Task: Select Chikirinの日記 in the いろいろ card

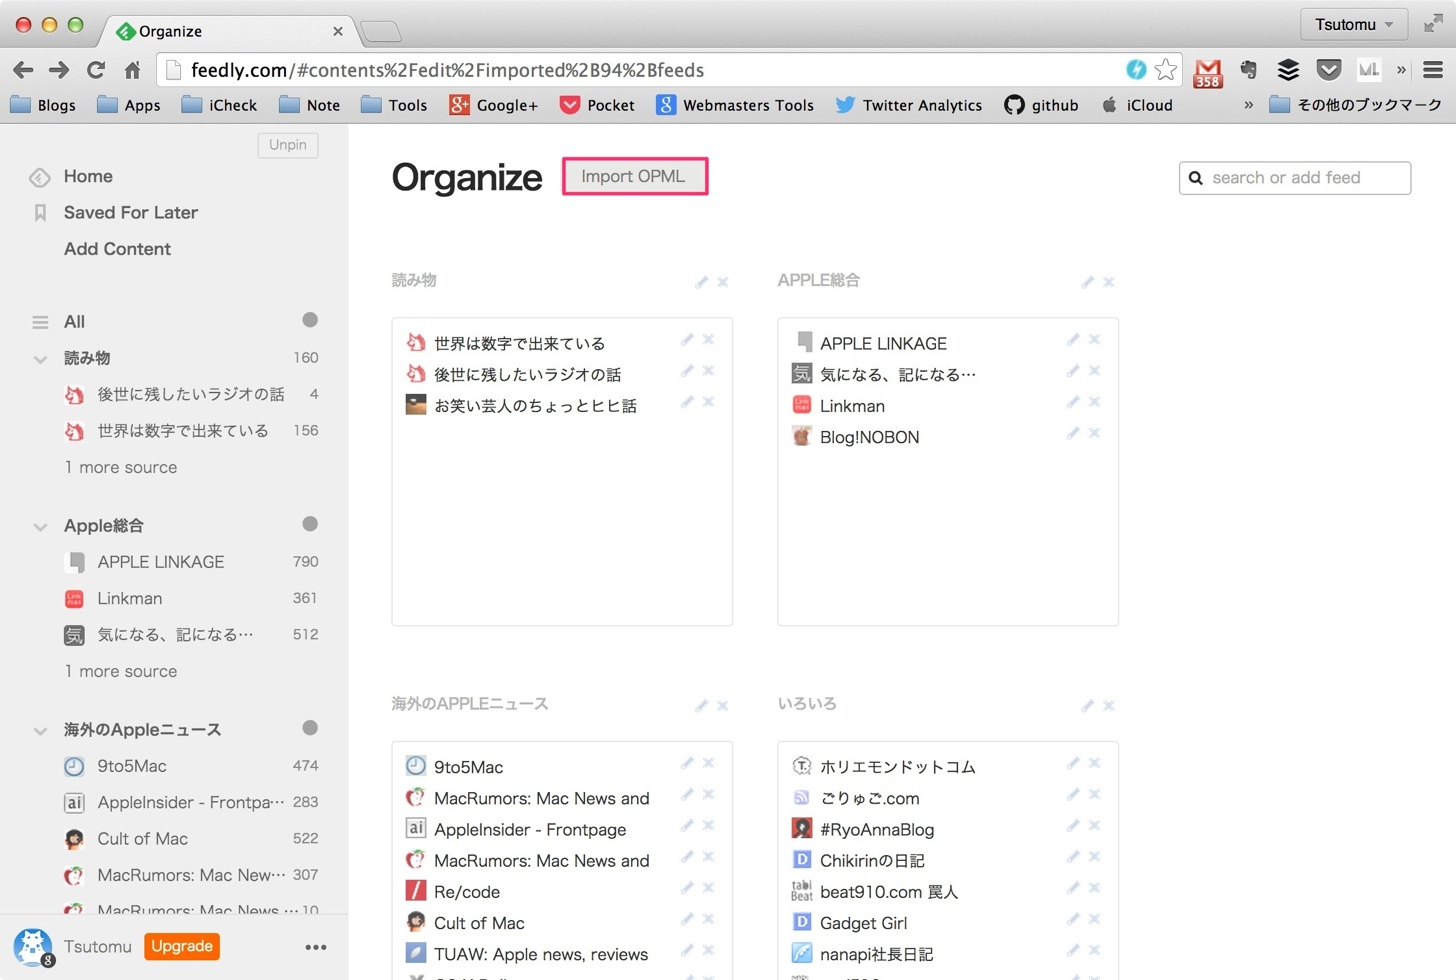Action: click(872, 861)
